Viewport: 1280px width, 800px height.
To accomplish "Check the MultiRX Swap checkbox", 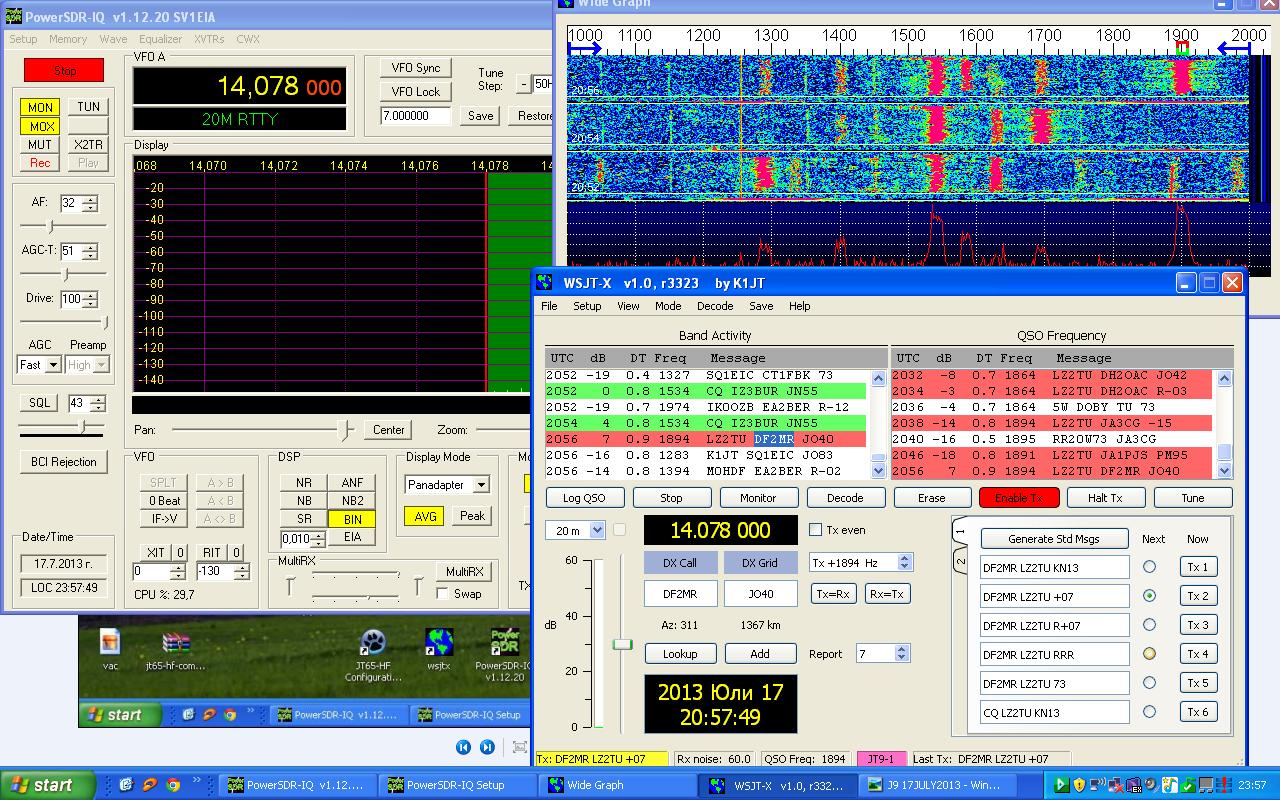I will pos(442,594).
